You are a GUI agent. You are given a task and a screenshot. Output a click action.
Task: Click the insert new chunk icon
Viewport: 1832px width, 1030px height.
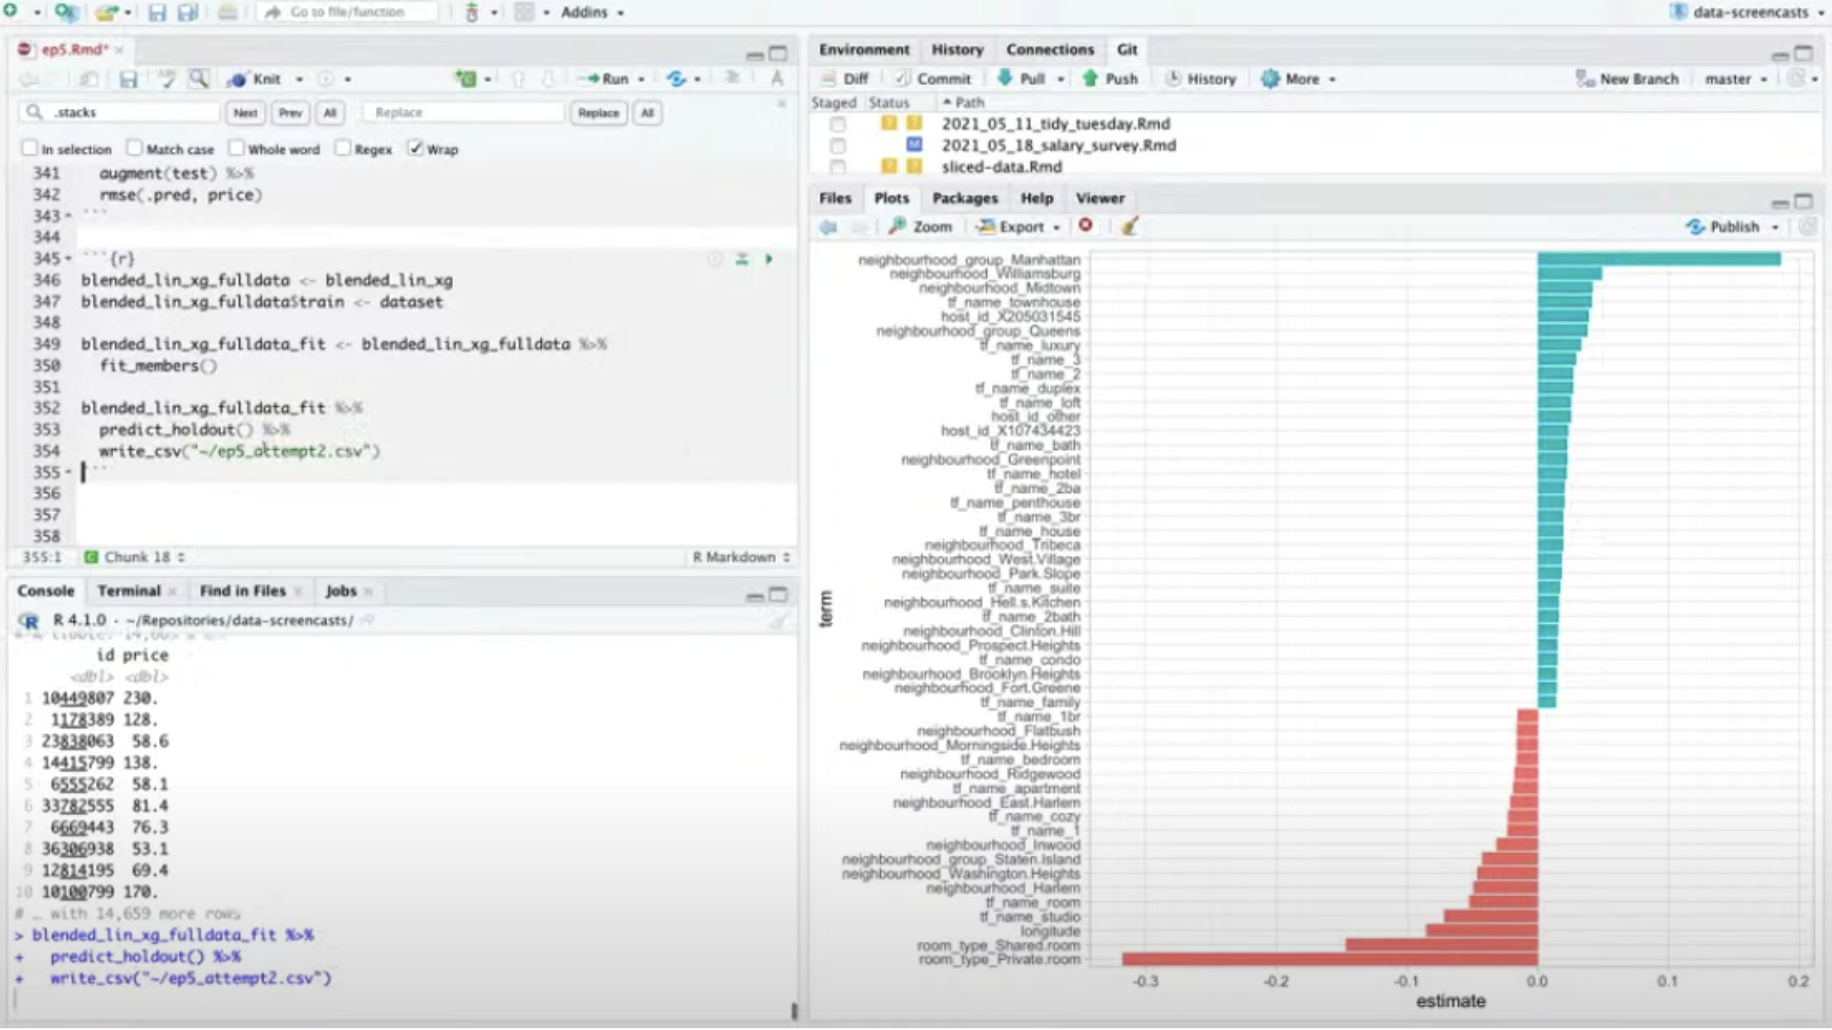[x=466, y=79]
